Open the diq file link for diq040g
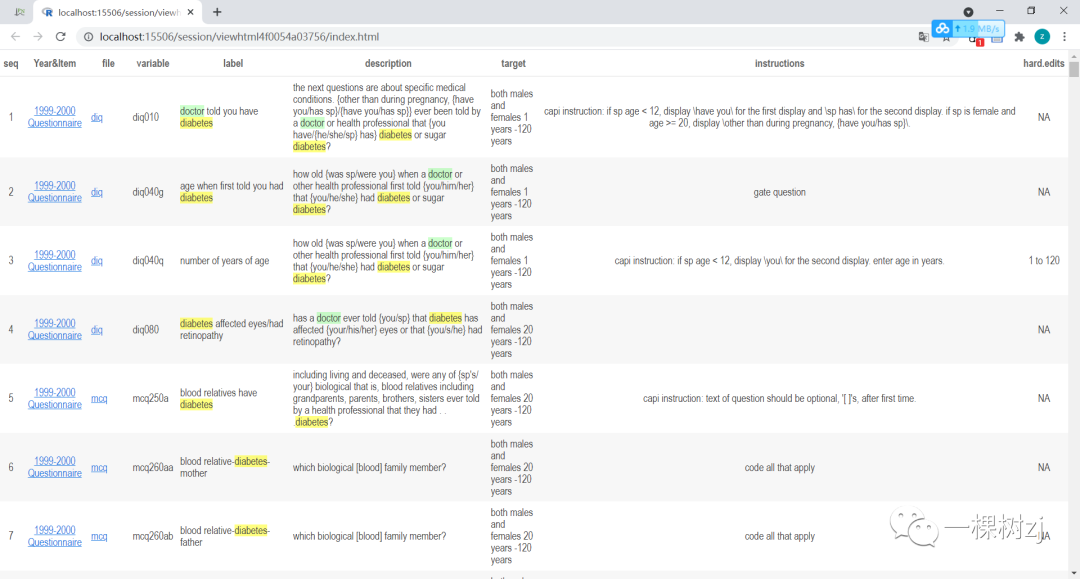This screenshot has height=579, width=1080. click(97, 193)
